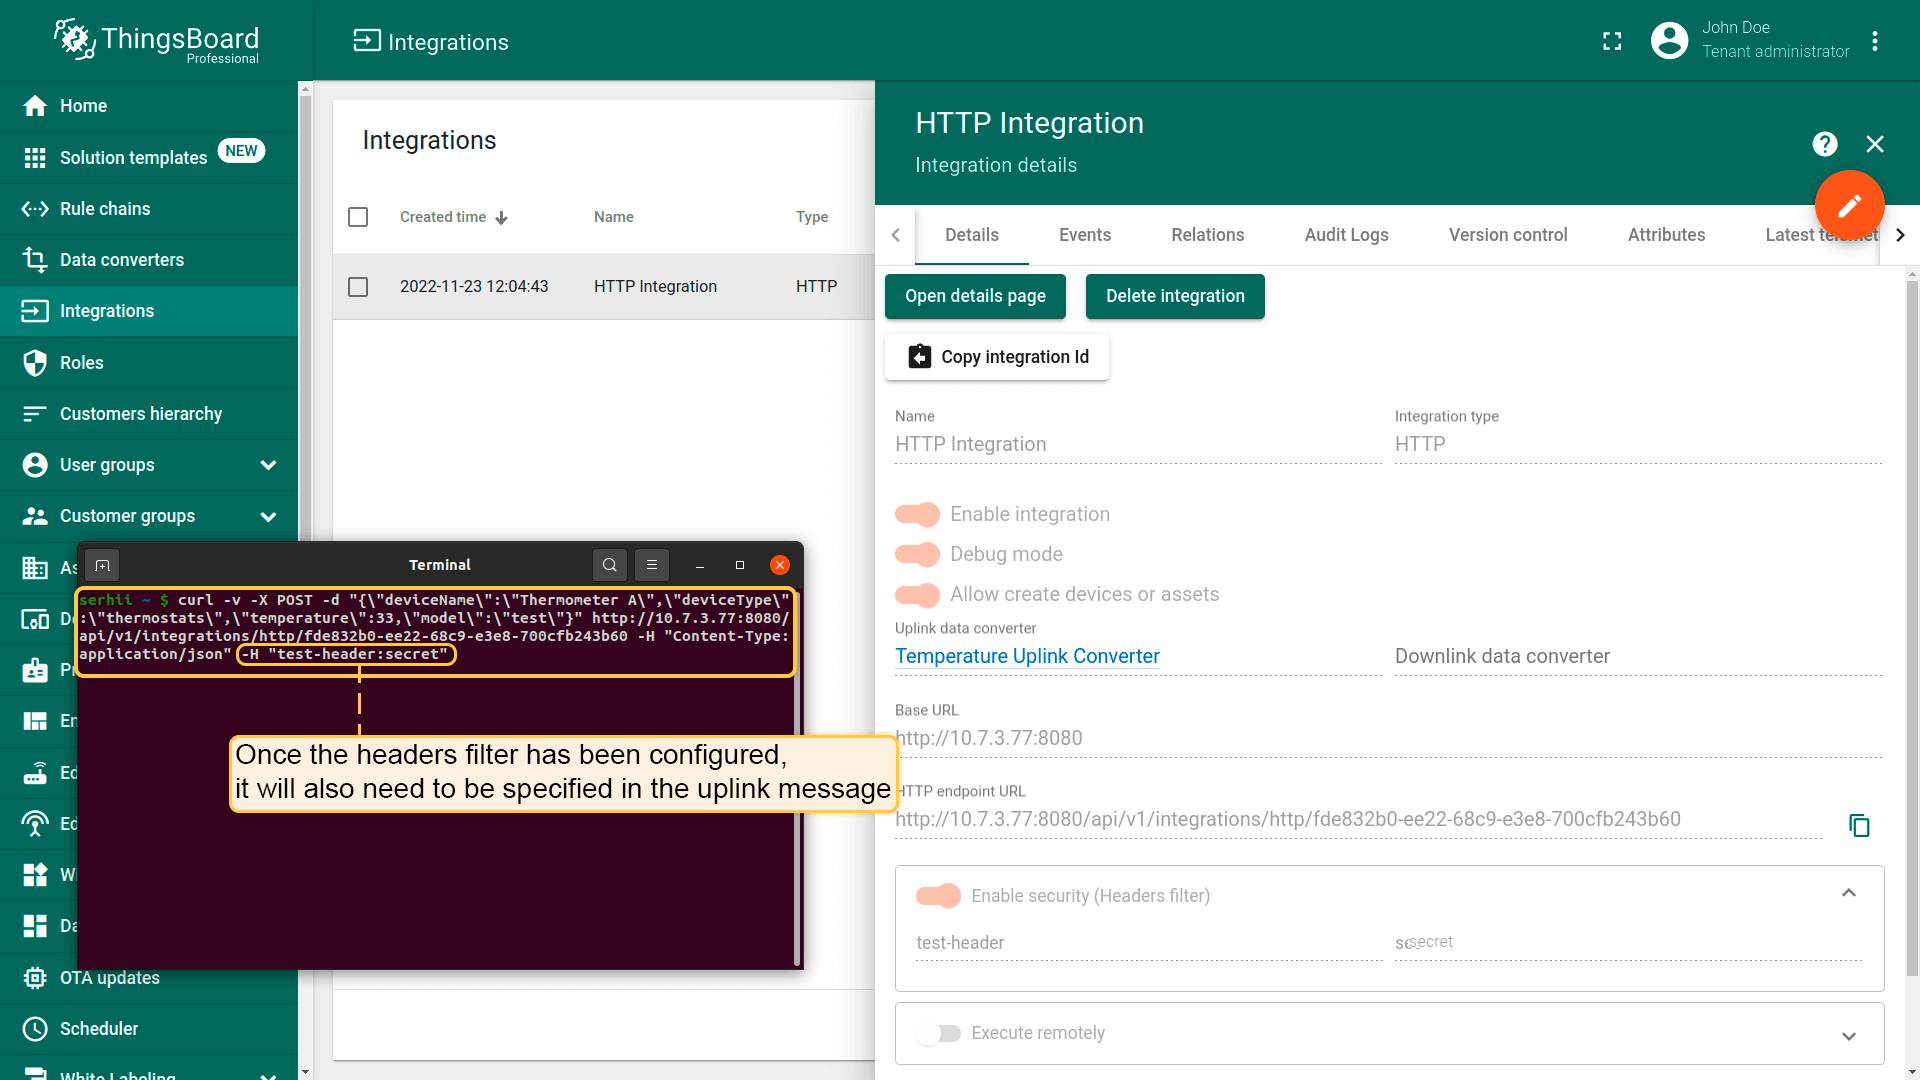Toggle Allow create devices or assets
Screen dimensions: 1920x1080
click(x=917, y=594)
